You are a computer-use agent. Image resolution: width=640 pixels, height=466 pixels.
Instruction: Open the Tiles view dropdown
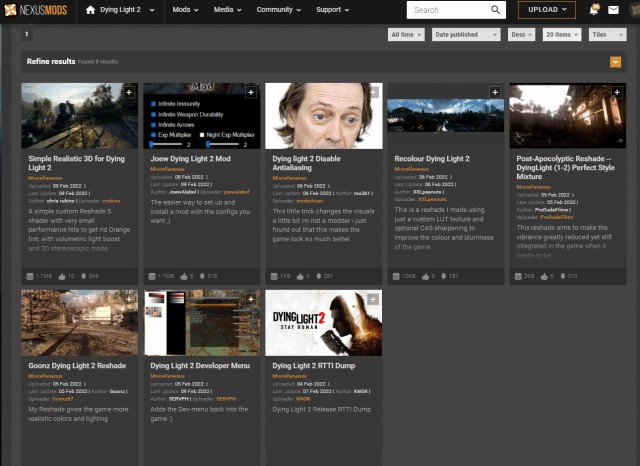pos(607,35)
